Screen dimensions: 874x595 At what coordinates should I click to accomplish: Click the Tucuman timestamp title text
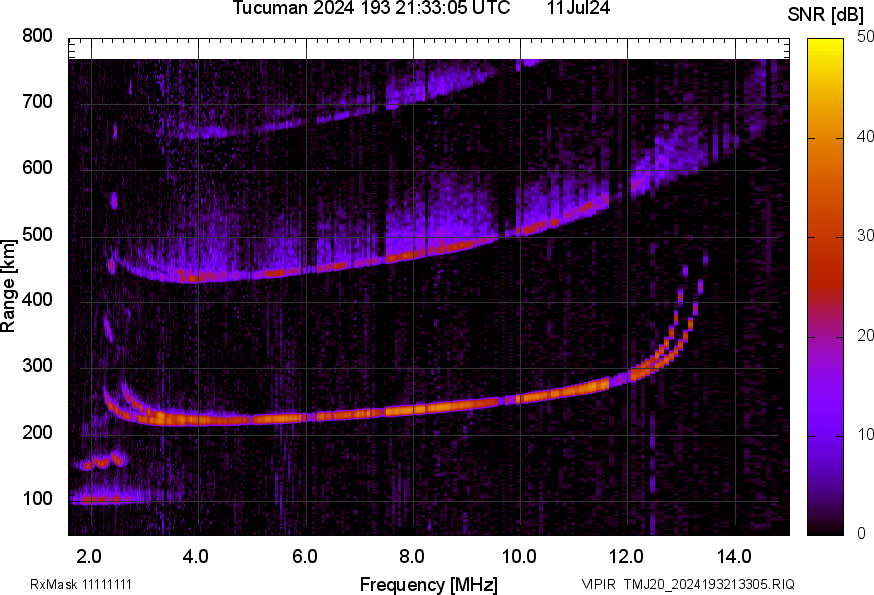(371, 9)
